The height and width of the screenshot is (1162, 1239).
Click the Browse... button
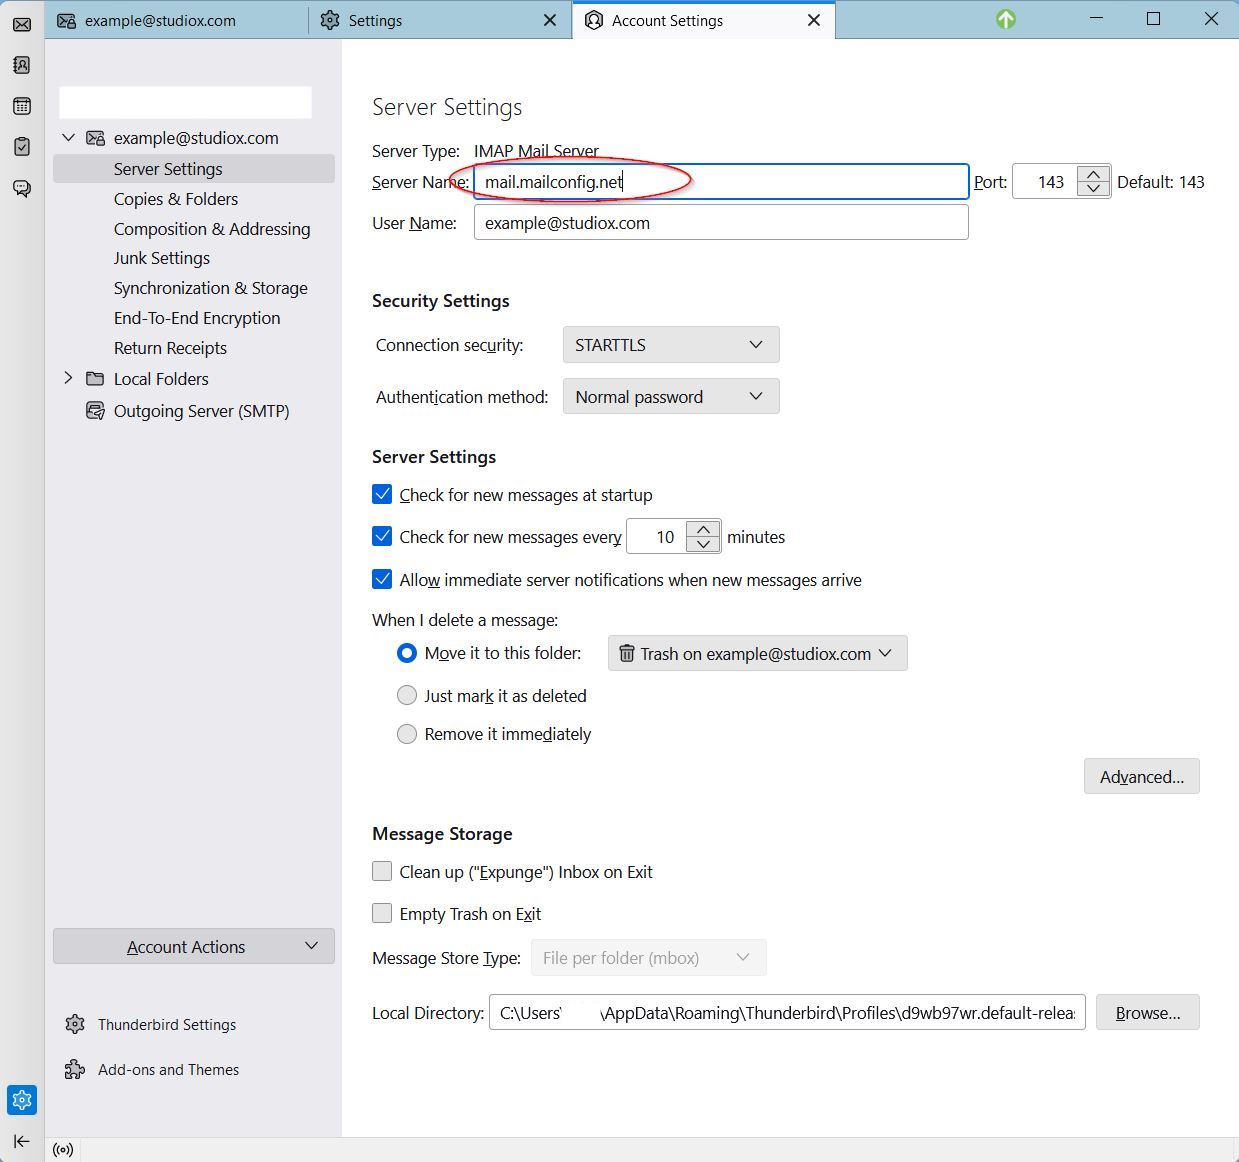(1148, 1013)
